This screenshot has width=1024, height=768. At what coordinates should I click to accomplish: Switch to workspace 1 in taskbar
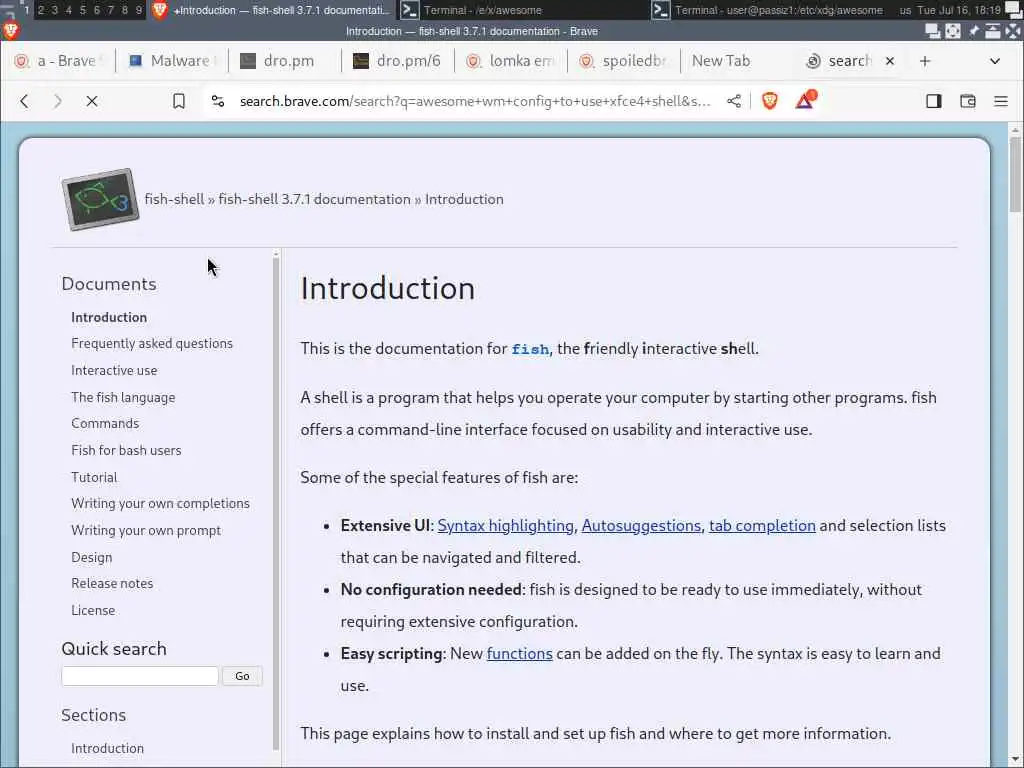[27, 10]
